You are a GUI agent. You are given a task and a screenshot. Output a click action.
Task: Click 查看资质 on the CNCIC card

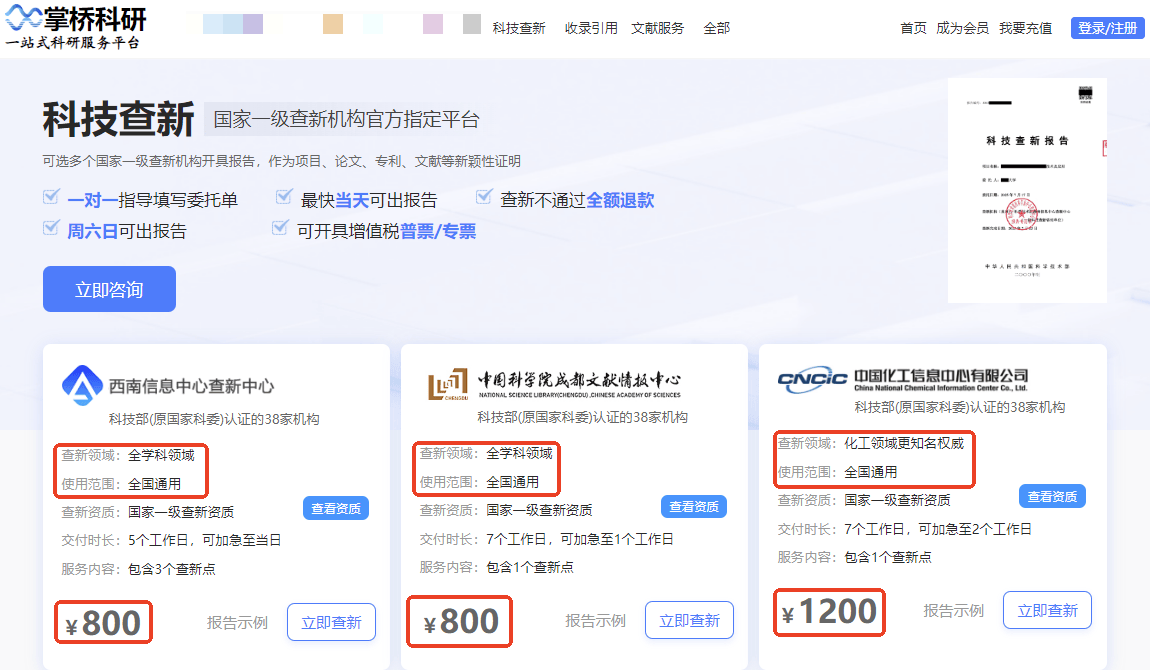coord(1051,496)
